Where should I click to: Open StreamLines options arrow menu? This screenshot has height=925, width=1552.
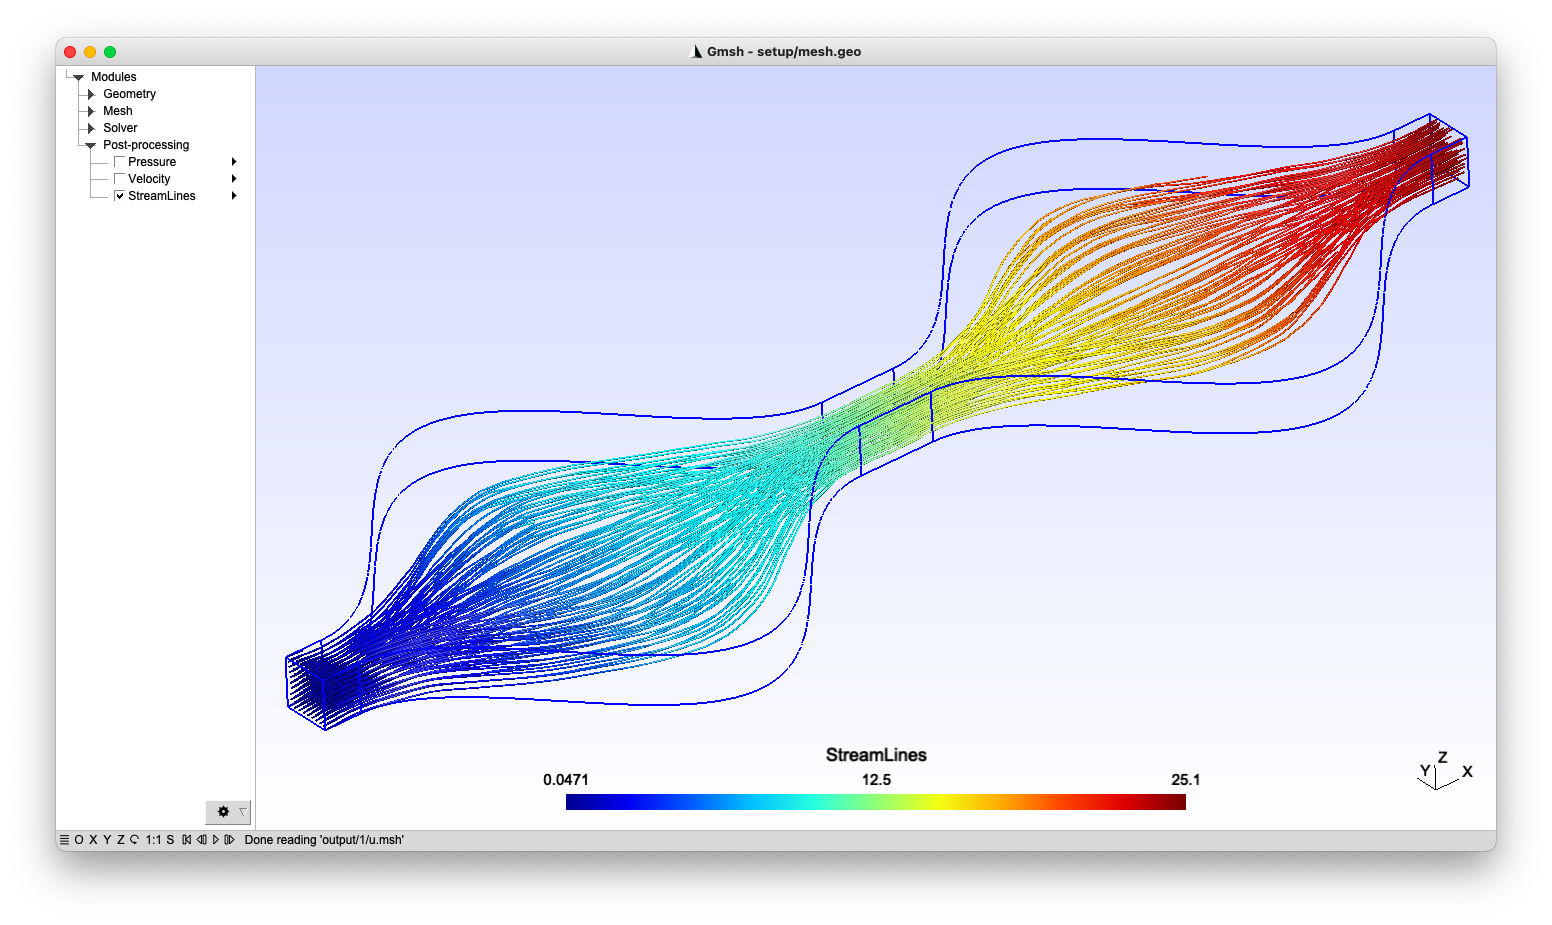234,196
